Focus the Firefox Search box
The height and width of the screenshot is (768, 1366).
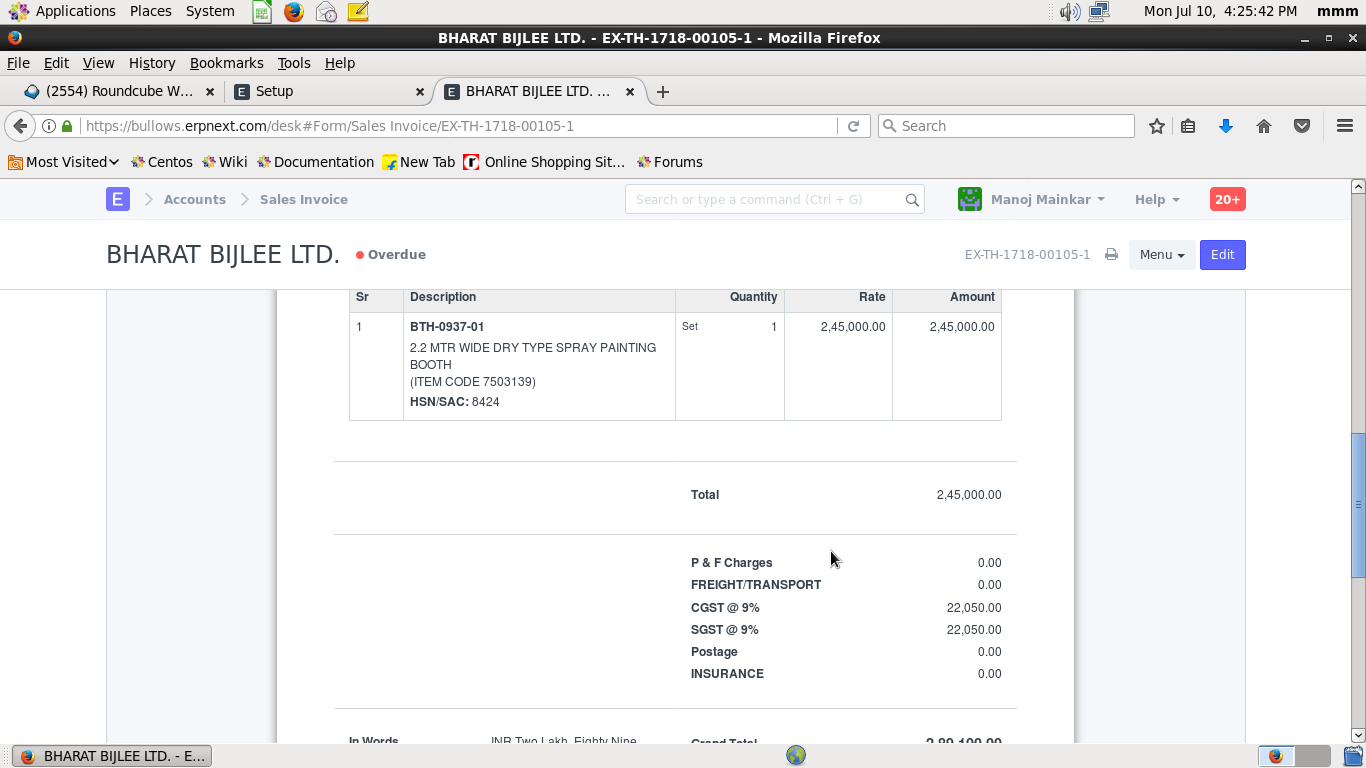click(1006, 126)
